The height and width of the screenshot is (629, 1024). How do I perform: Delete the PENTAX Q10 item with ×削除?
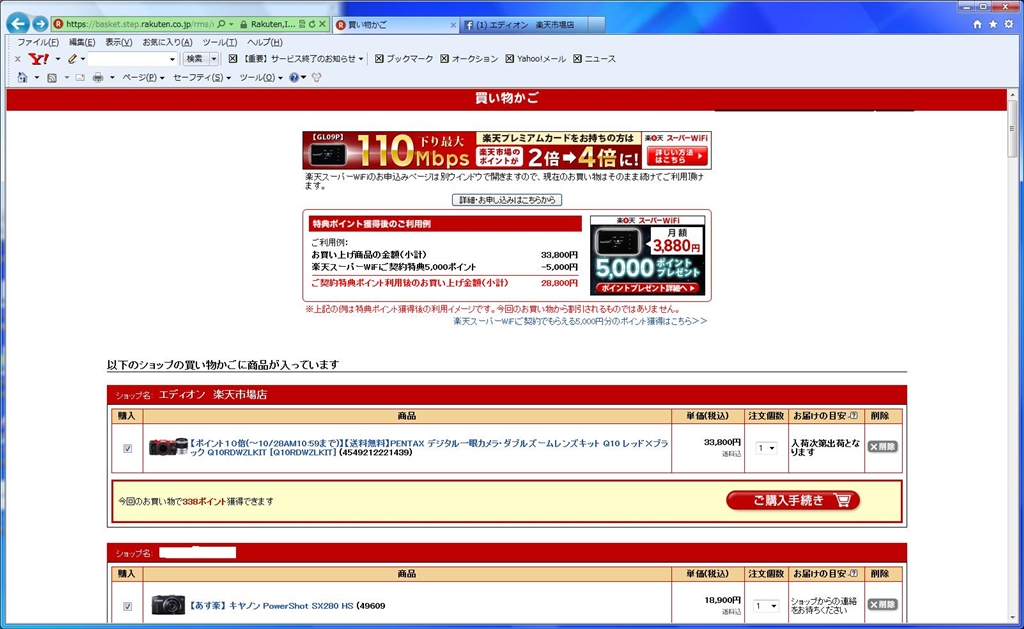point(882,447)
